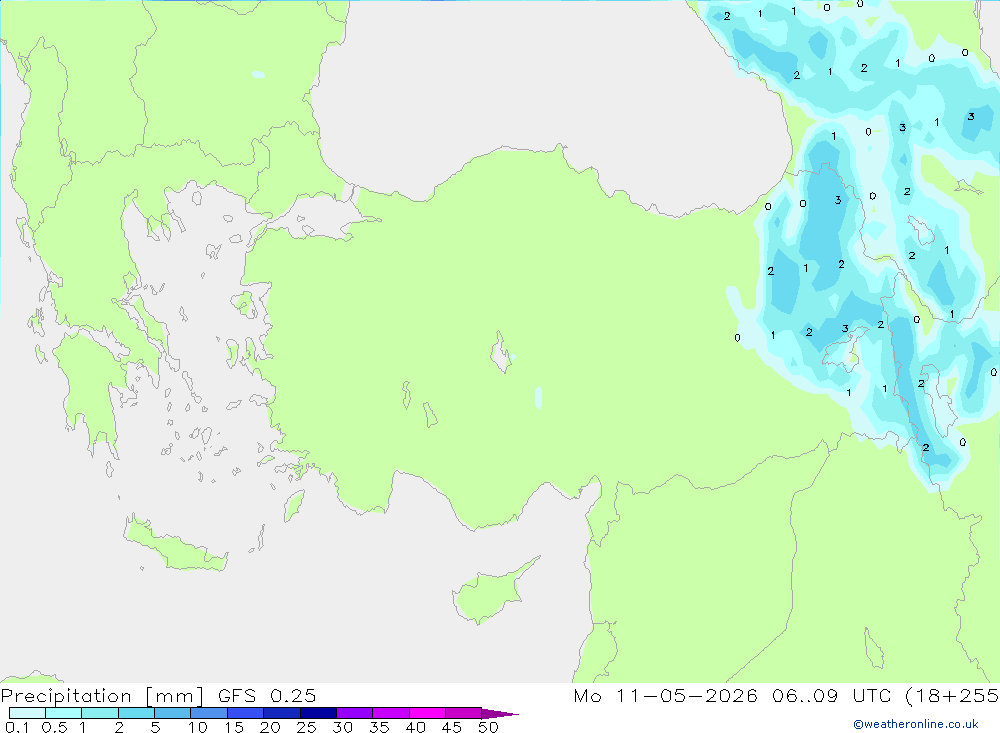
Task: Select the 15–20 mm legend color swatch
Action: (245, 713)
